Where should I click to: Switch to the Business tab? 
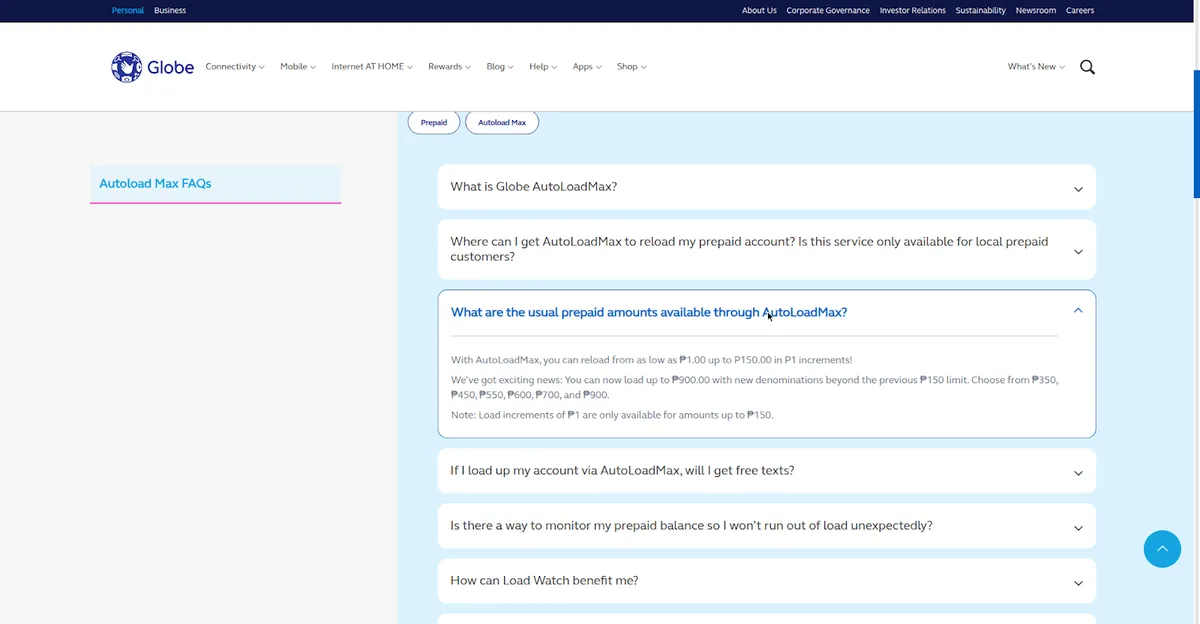pyautogui.click(x=170, y=11)
